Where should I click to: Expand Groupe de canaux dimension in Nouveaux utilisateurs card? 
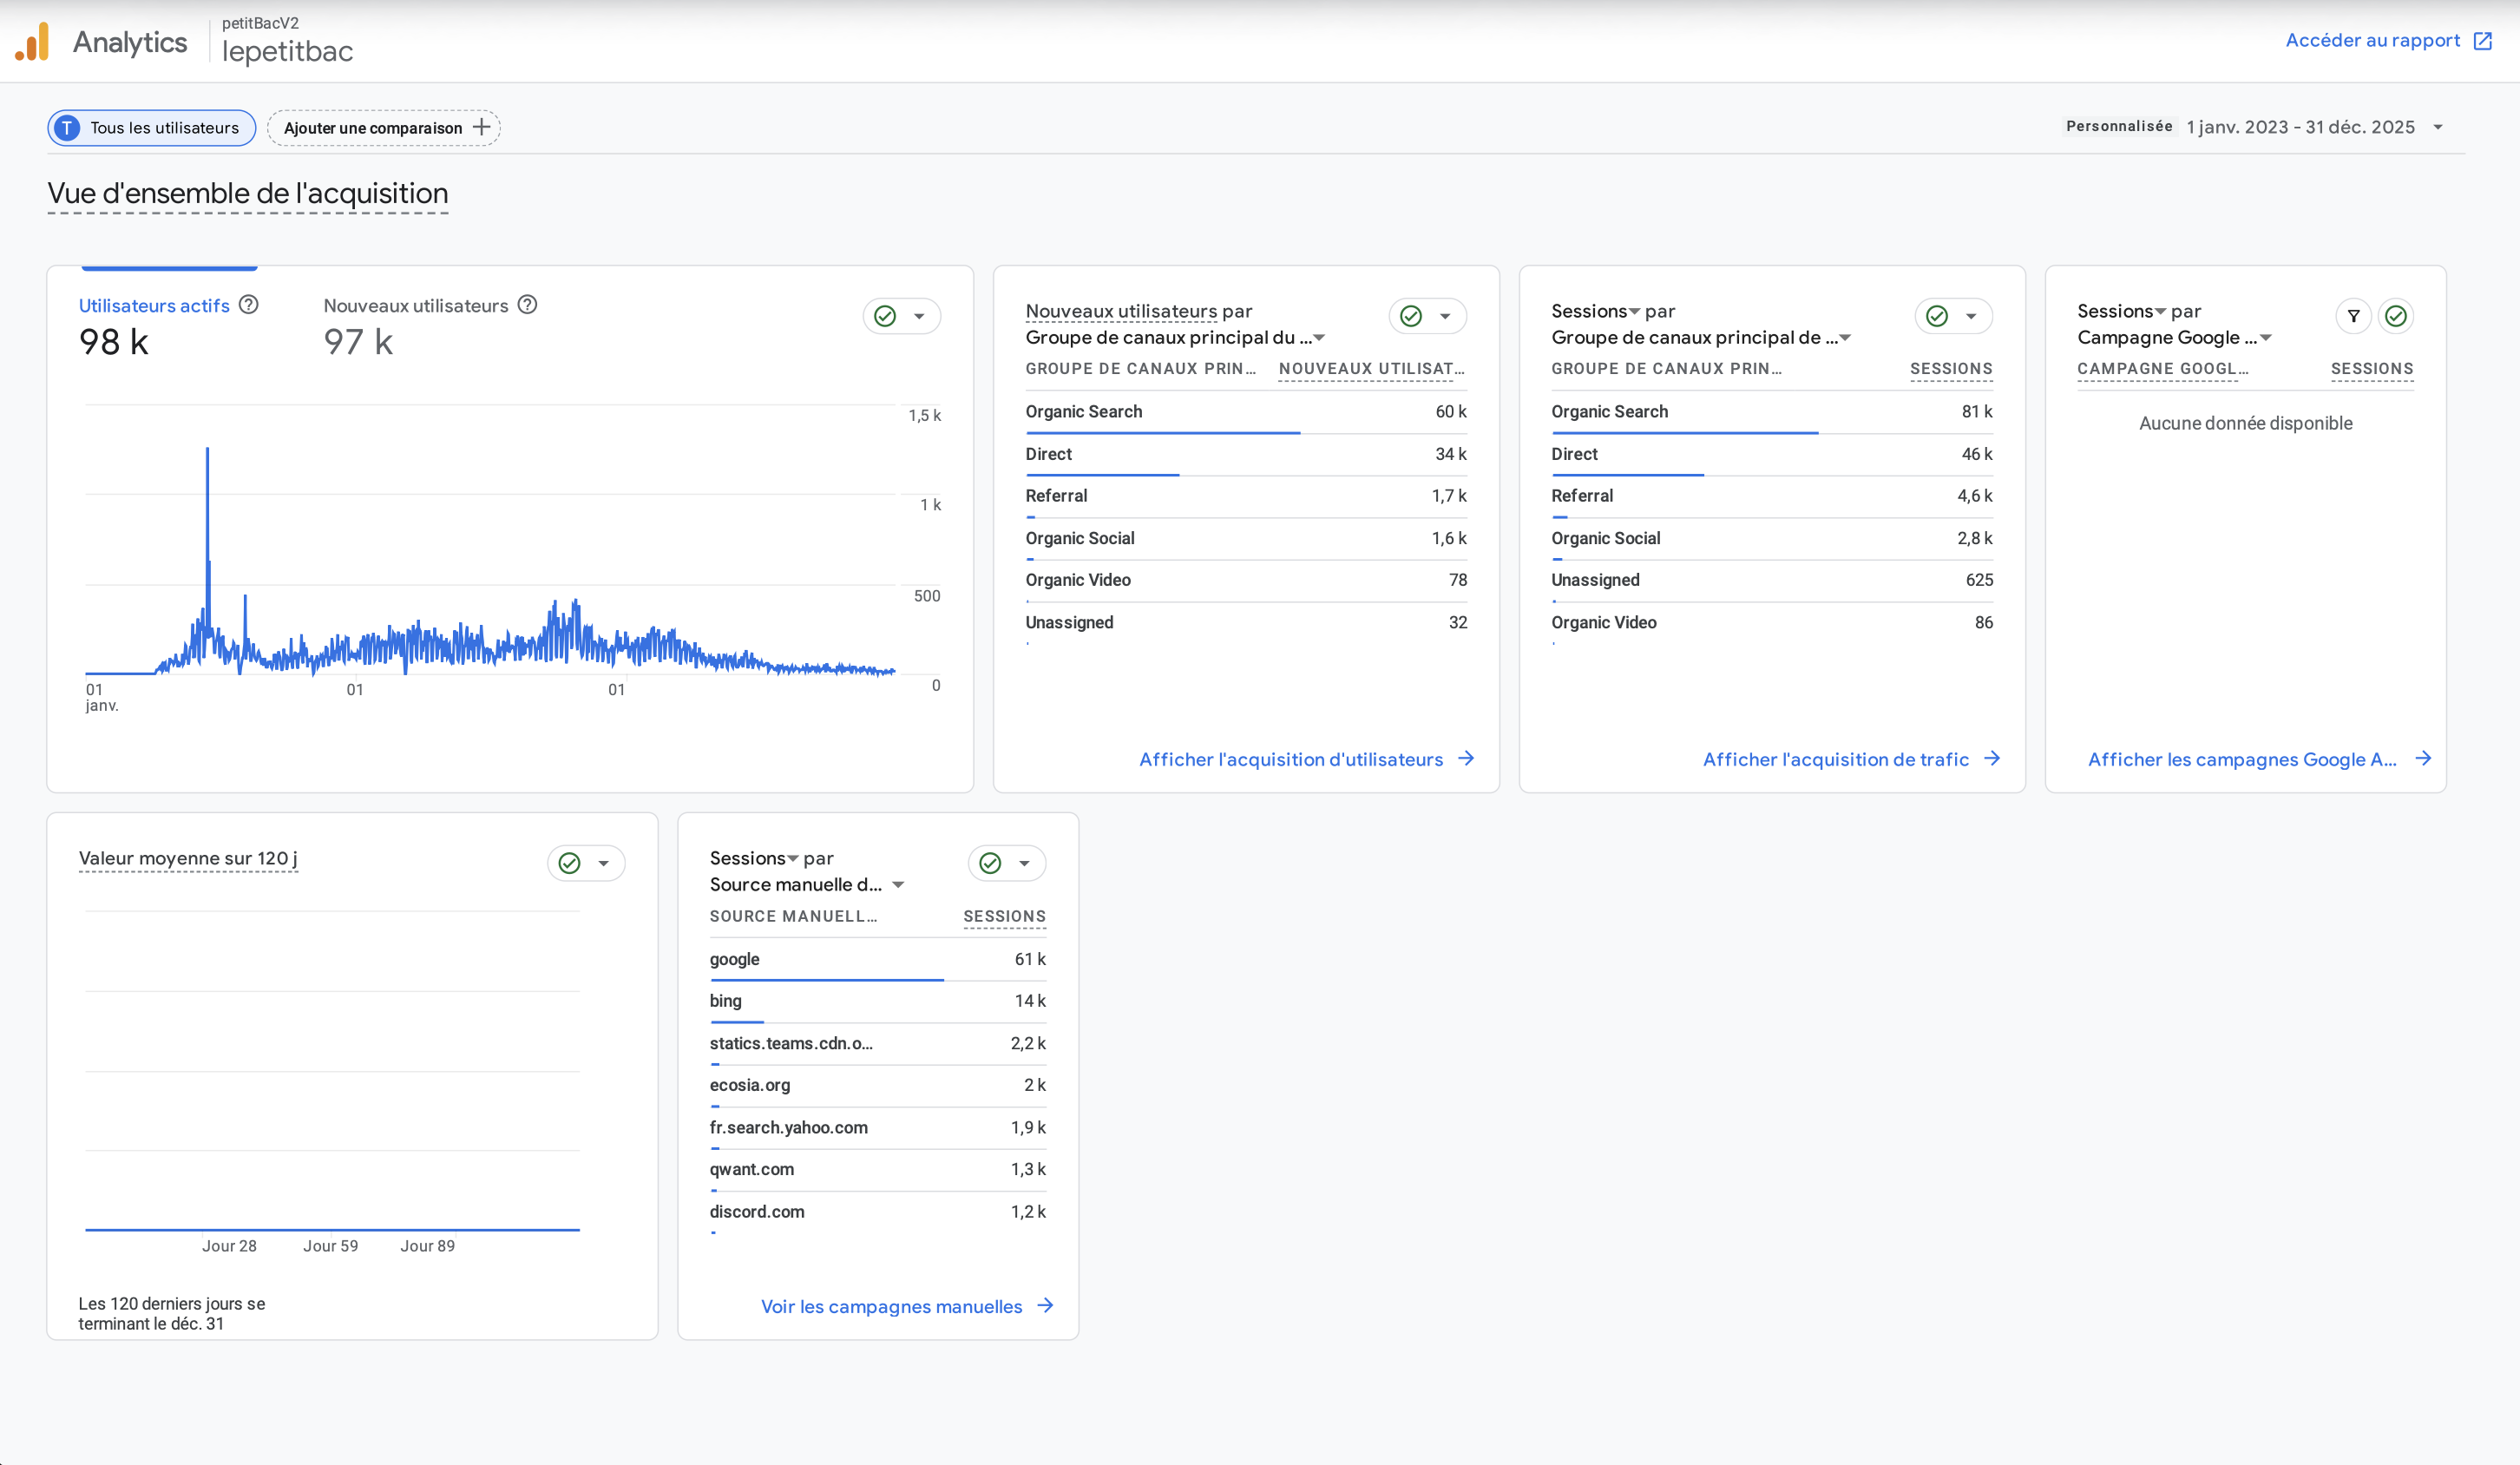(1319, 338)
